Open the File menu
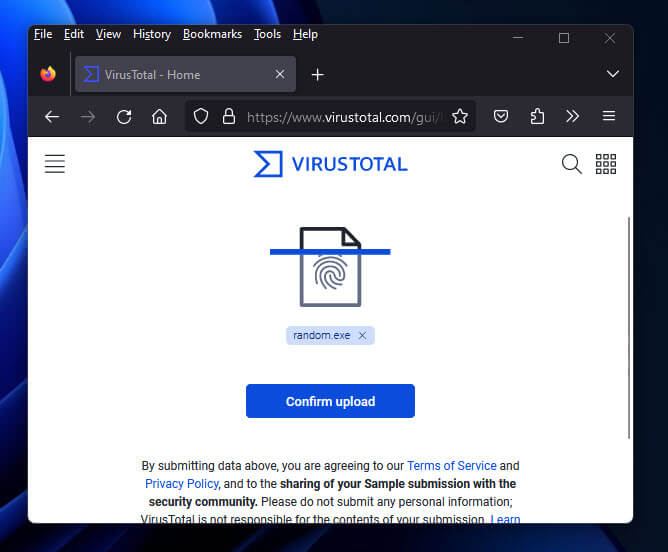 [43, 34]
